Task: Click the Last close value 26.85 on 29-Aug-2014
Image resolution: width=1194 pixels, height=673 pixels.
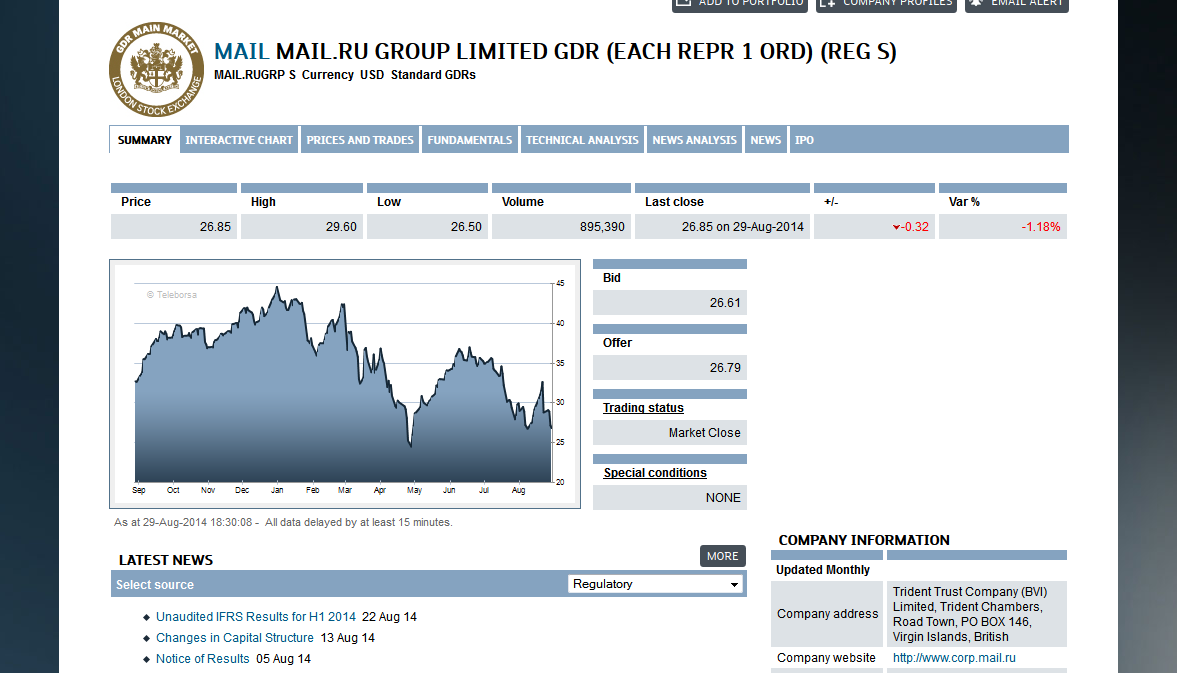Action: coord(742,227)
